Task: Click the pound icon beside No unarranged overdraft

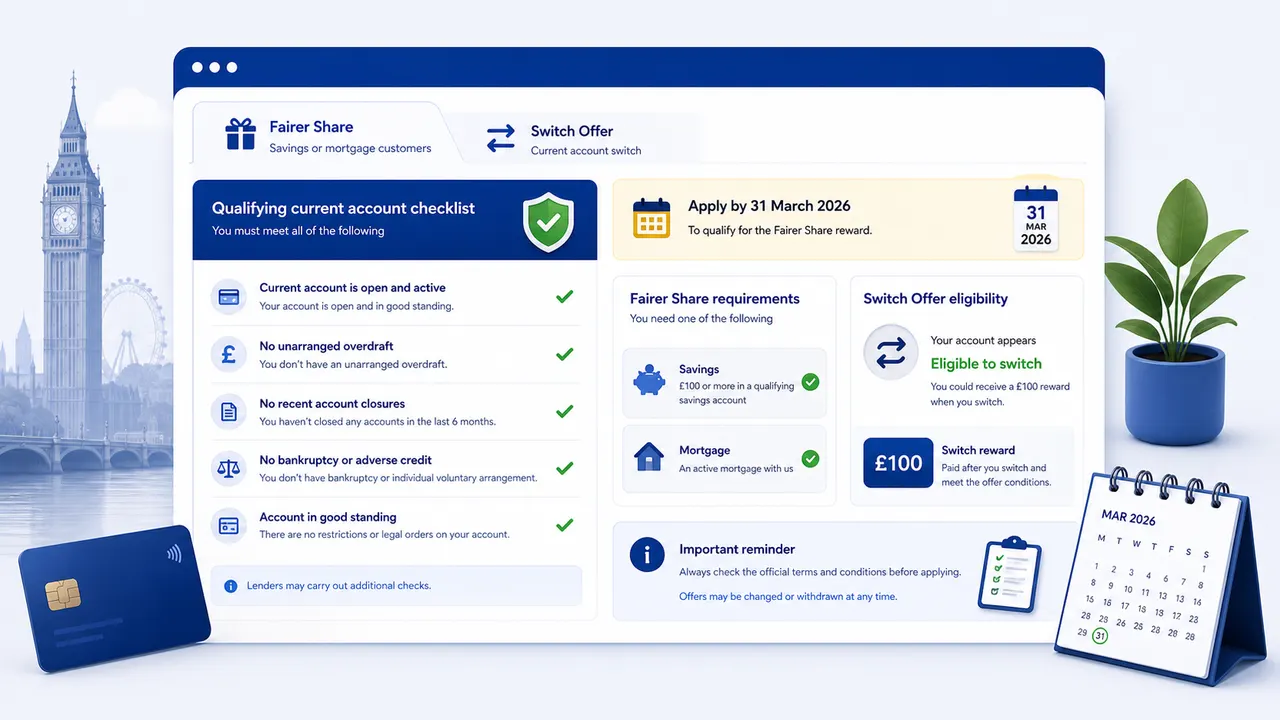Action: point(229,354)
